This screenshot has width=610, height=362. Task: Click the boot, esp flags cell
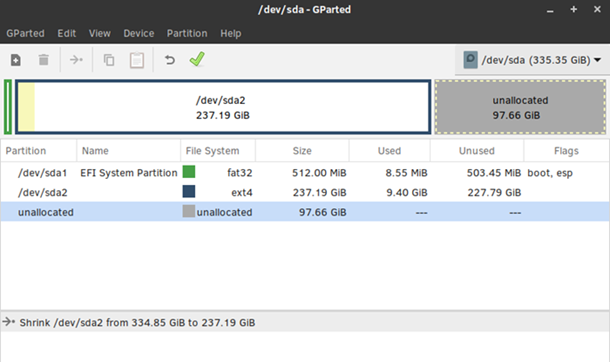click(550, 173)
